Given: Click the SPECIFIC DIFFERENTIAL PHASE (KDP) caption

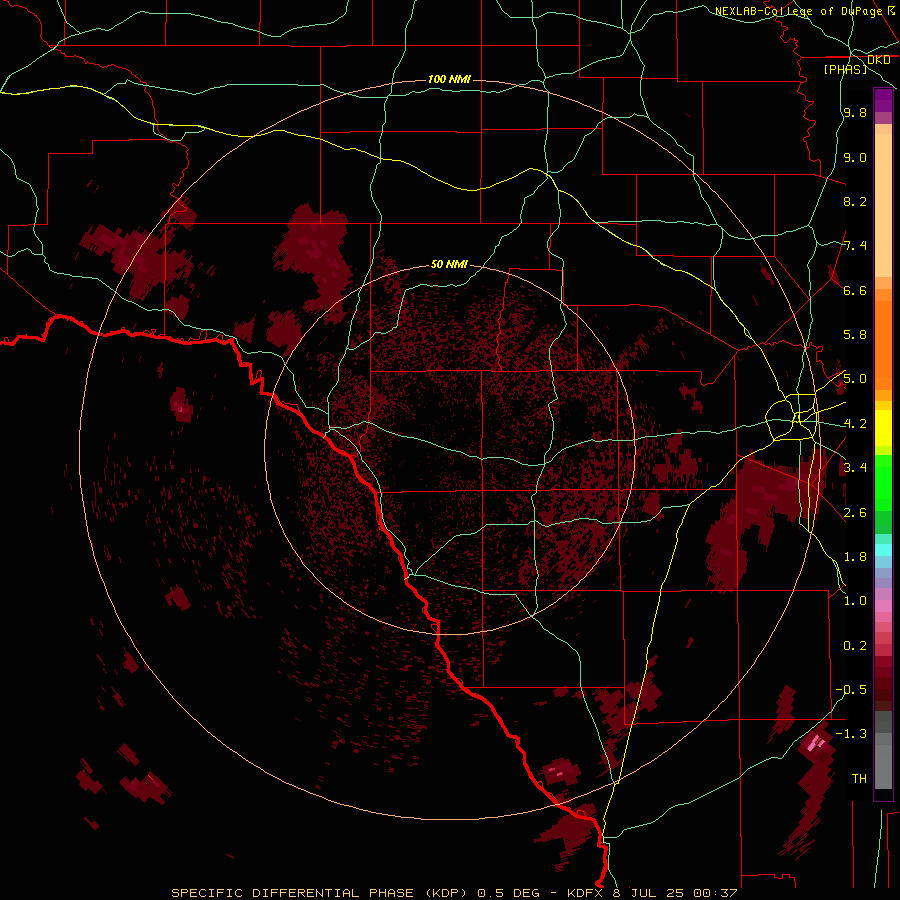Looking at the screenshot, I should [321, 893].
